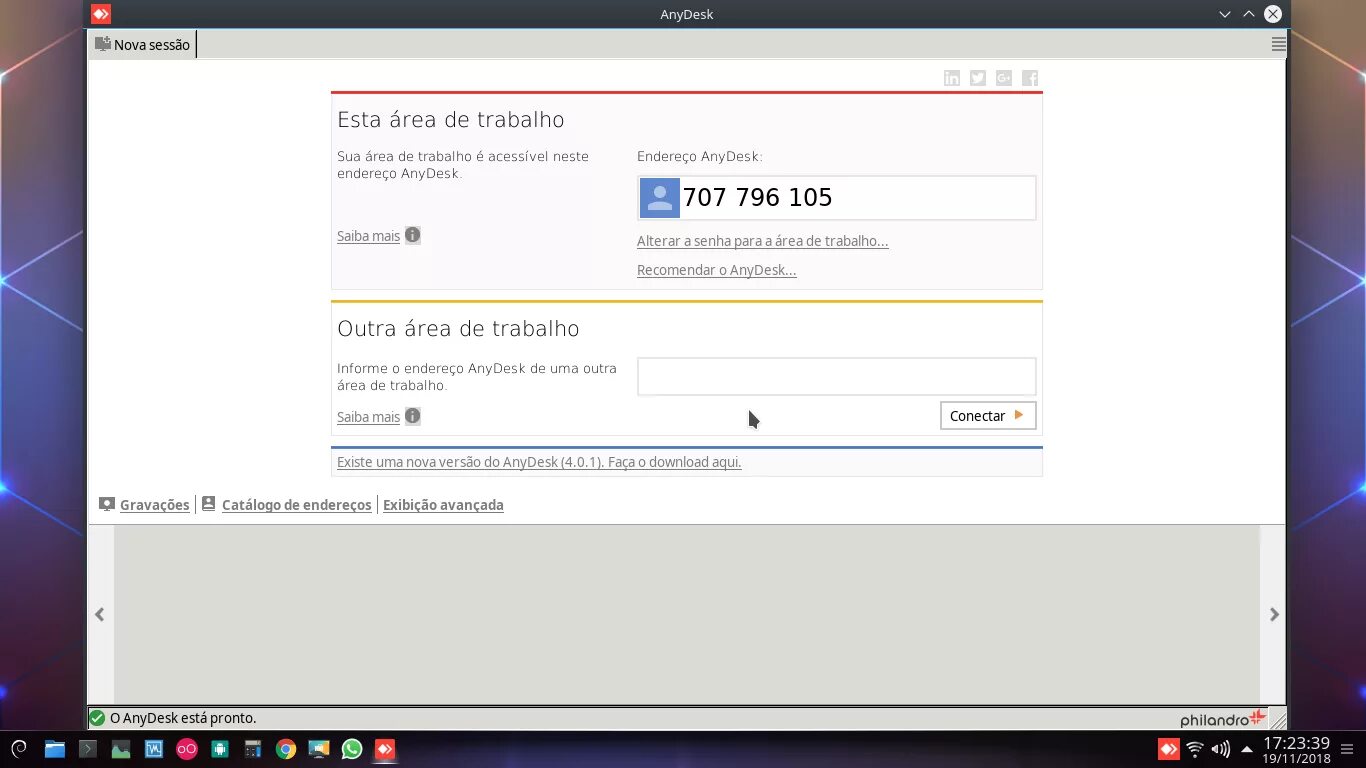Click the user avatar beside AnyDesk address
1366x768 pixels.
point(660,198)
